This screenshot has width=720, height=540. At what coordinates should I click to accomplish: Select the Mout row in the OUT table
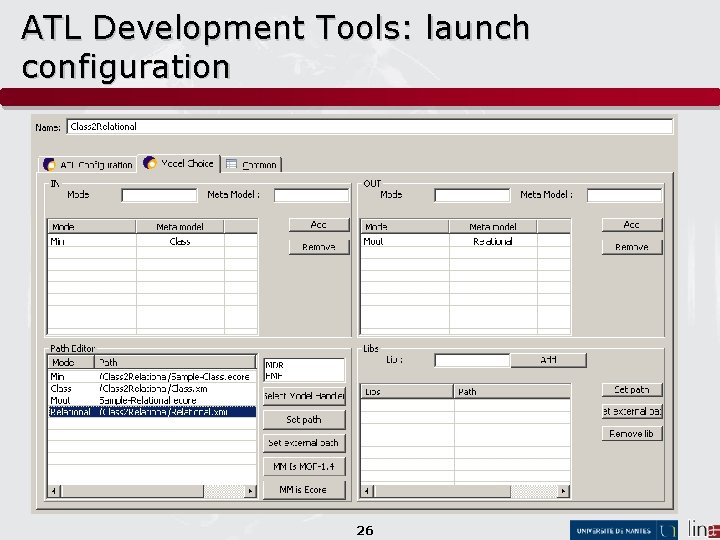tap(465, 241)
